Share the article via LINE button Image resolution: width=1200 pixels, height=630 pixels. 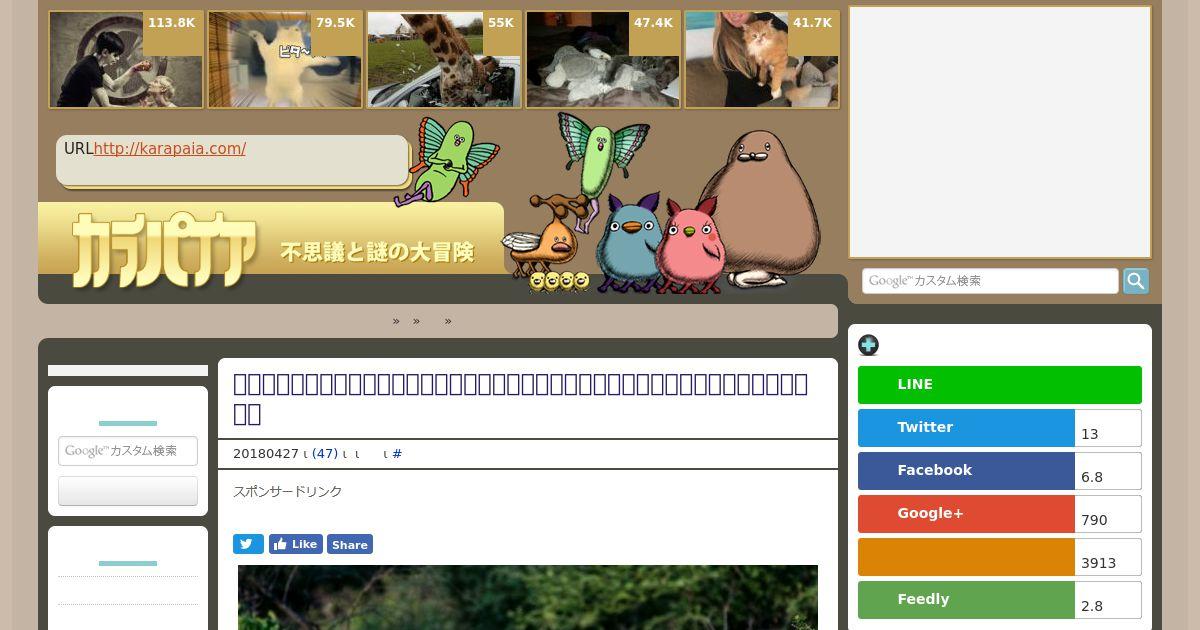pyautogui.click(x=1000, y=385)
